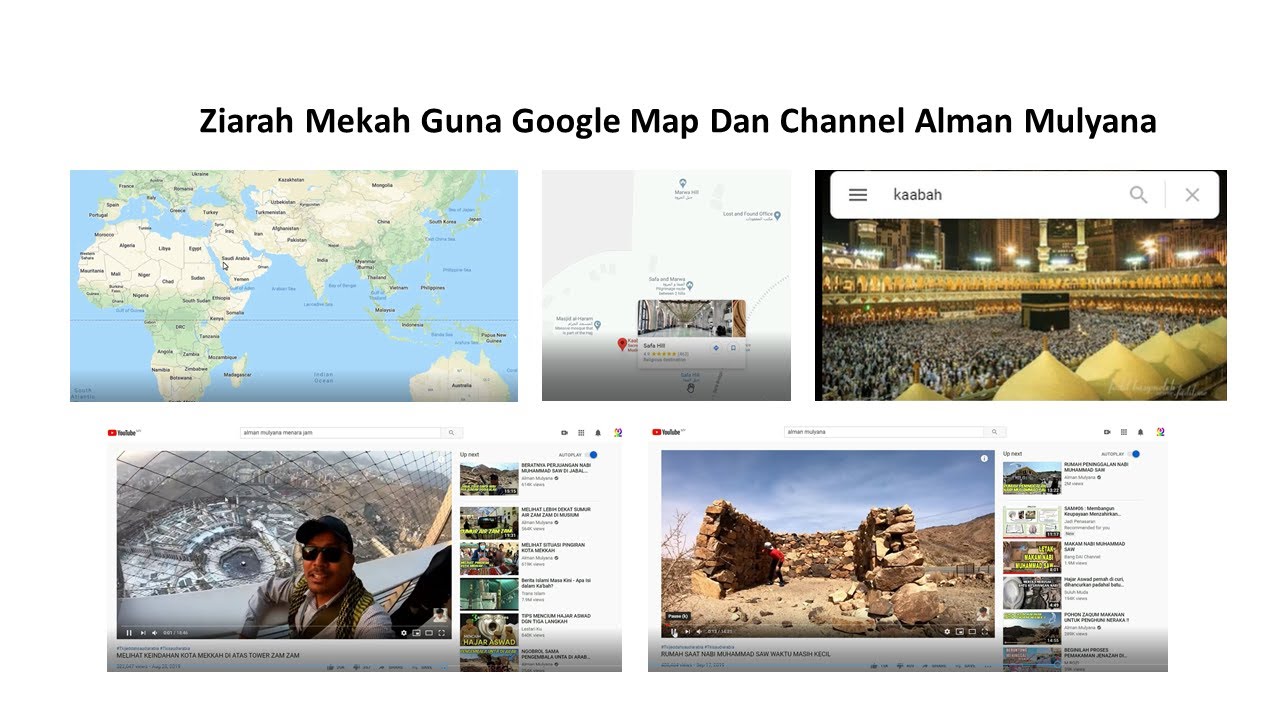Enable miniplayer in Zam Zam player
Viewport: 1280px width, 720px height.
click(x=416, y=633)
